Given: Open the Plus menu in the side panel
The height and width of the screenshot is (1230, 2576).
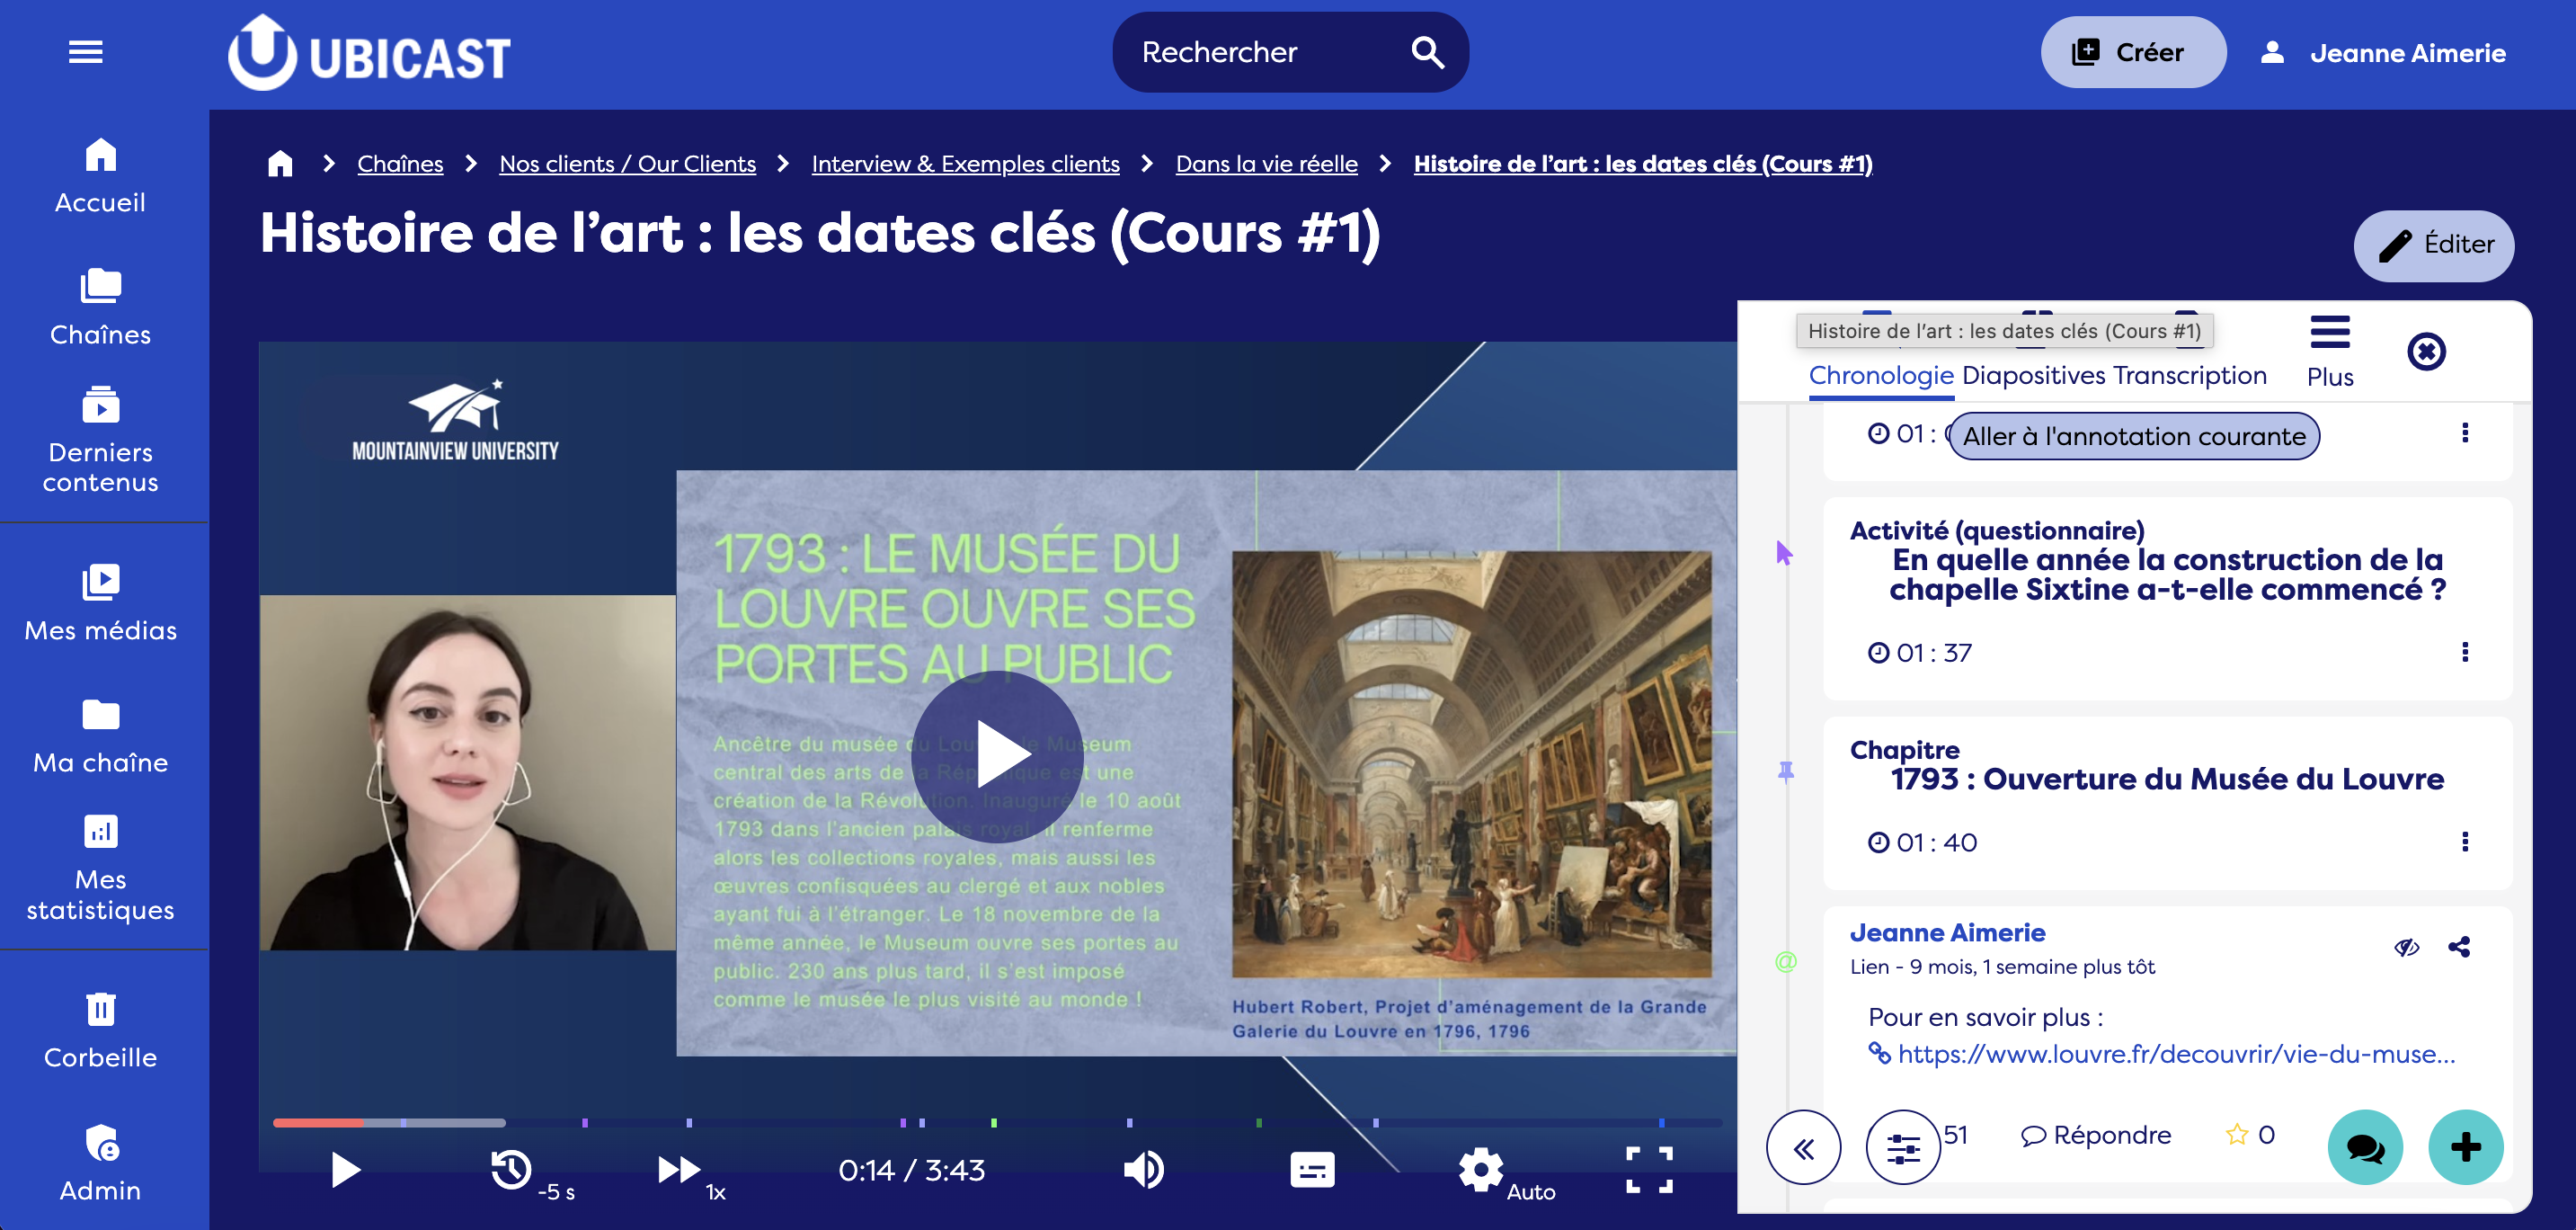Looking at the screenshot, I should point(2330,351).
